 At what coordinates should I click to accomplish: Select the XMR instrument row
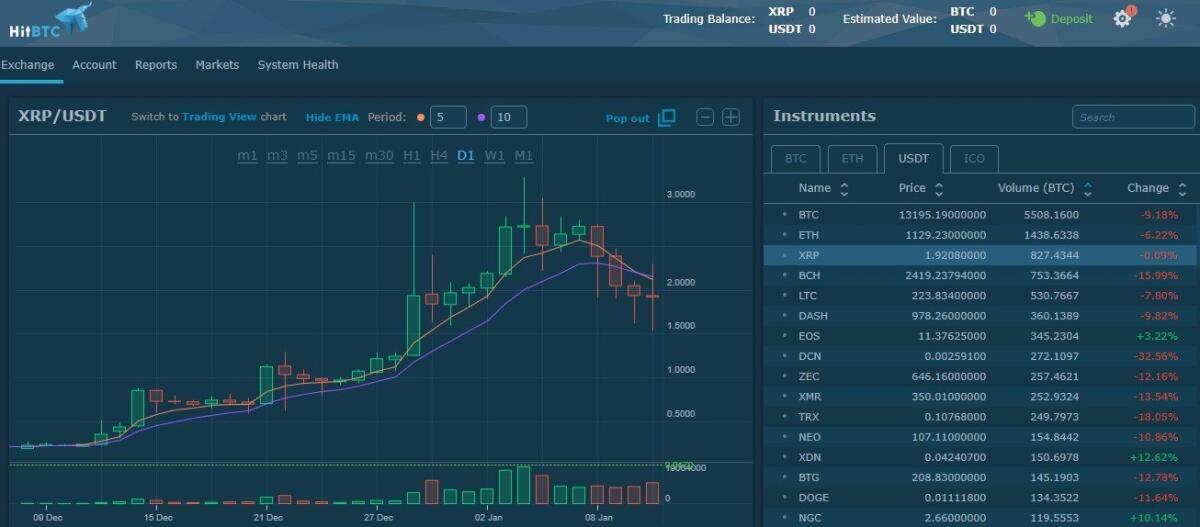coord(981,397)
